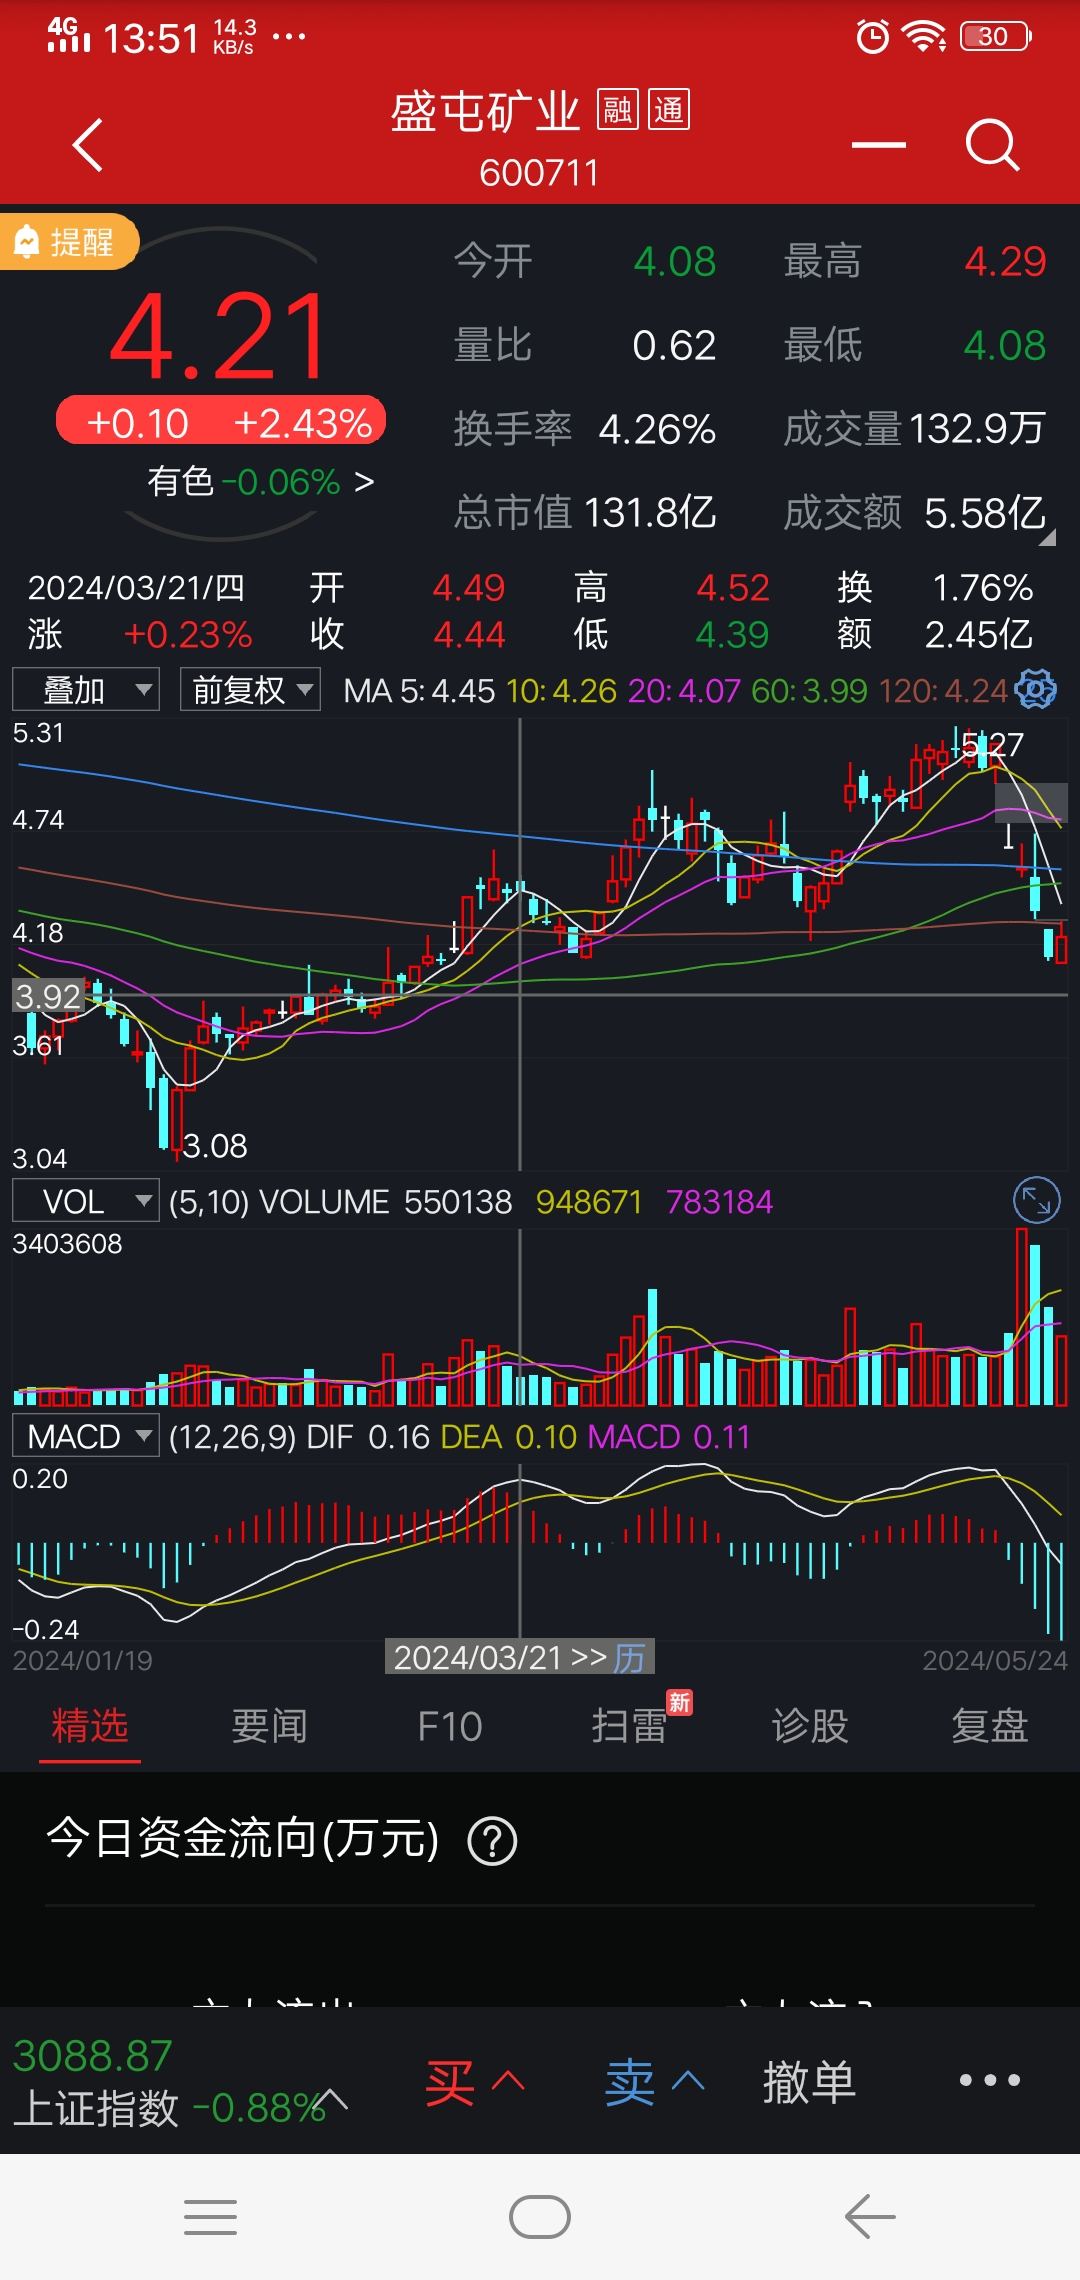Tap the MA 120: 4.24 label
This screenshot has width=1080, height=2280.
coord(943,690)
